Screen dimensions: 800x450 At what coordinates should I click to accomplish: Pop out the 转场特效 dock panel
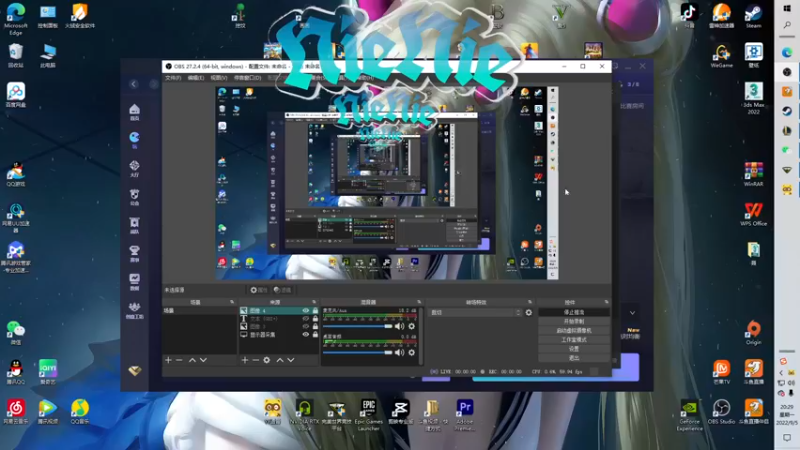pos(530,302)
